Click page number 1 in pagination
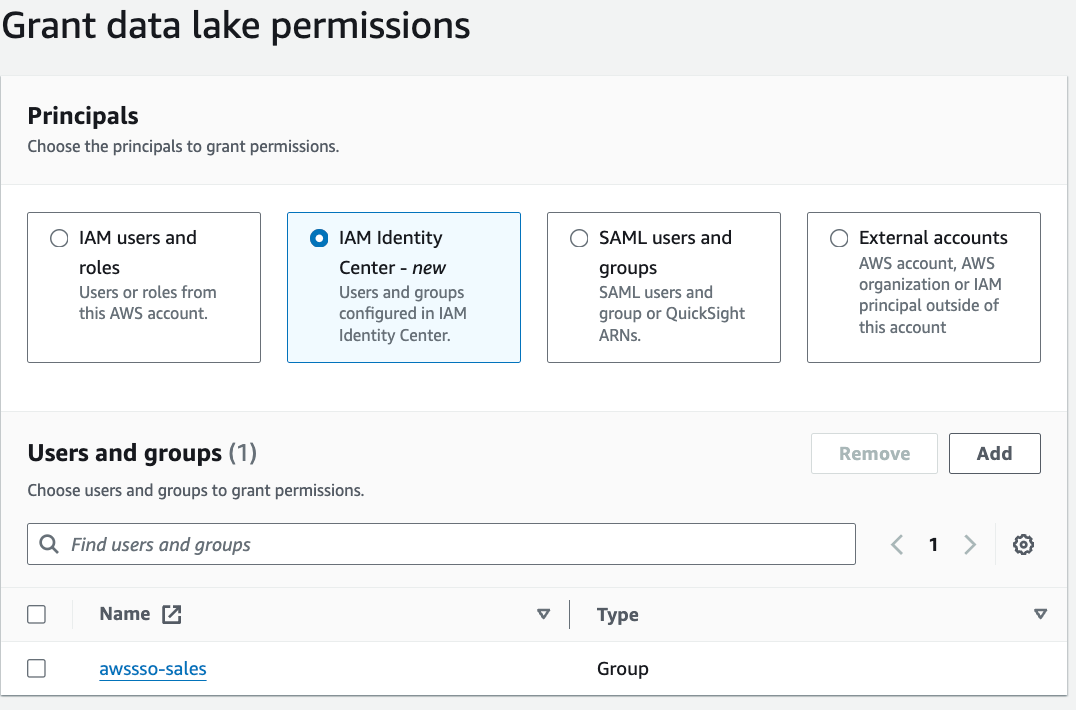 tap(933, 545)
